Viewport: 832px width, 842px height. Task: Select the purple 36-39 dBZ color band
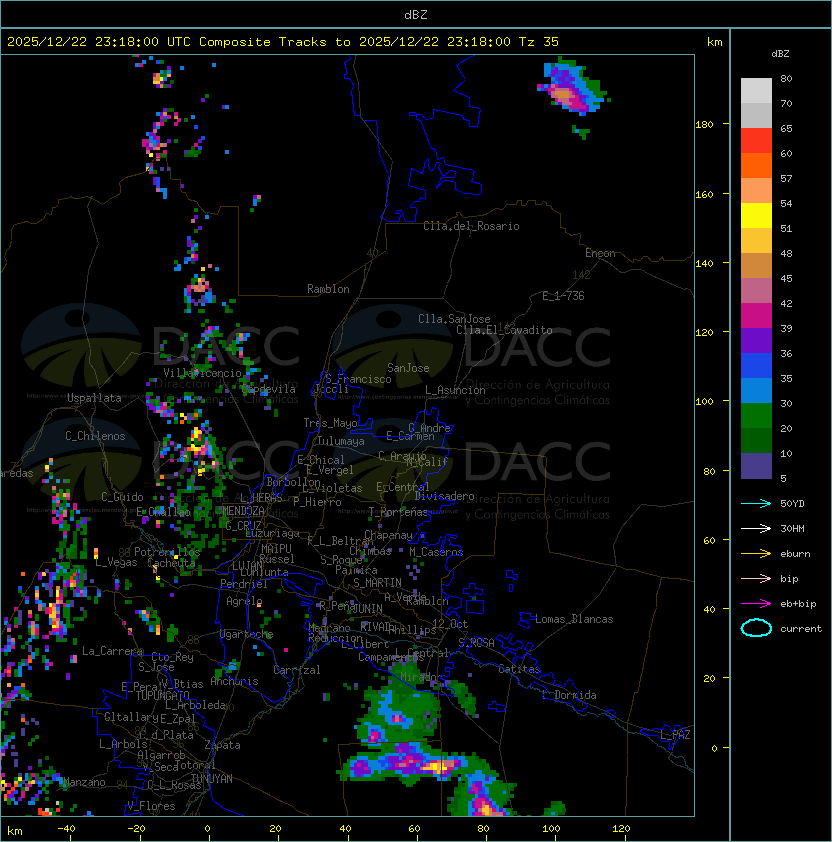[x=756, y=340]
